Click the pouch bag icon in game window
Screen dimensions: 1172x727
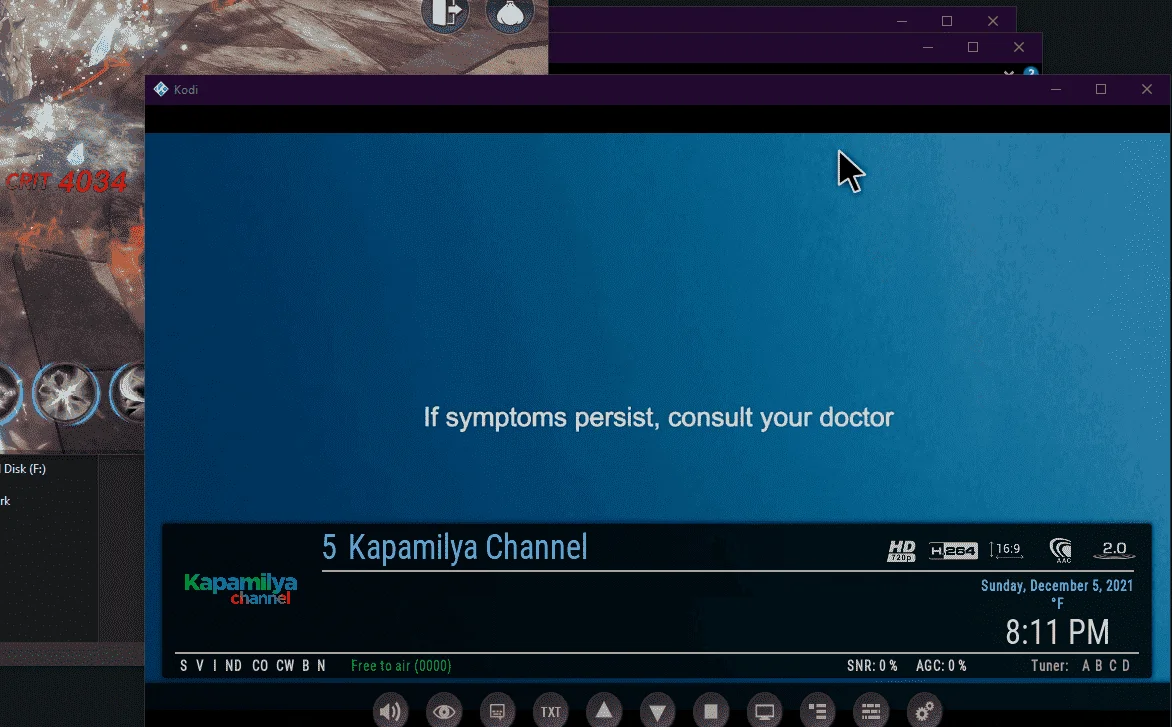510,13
